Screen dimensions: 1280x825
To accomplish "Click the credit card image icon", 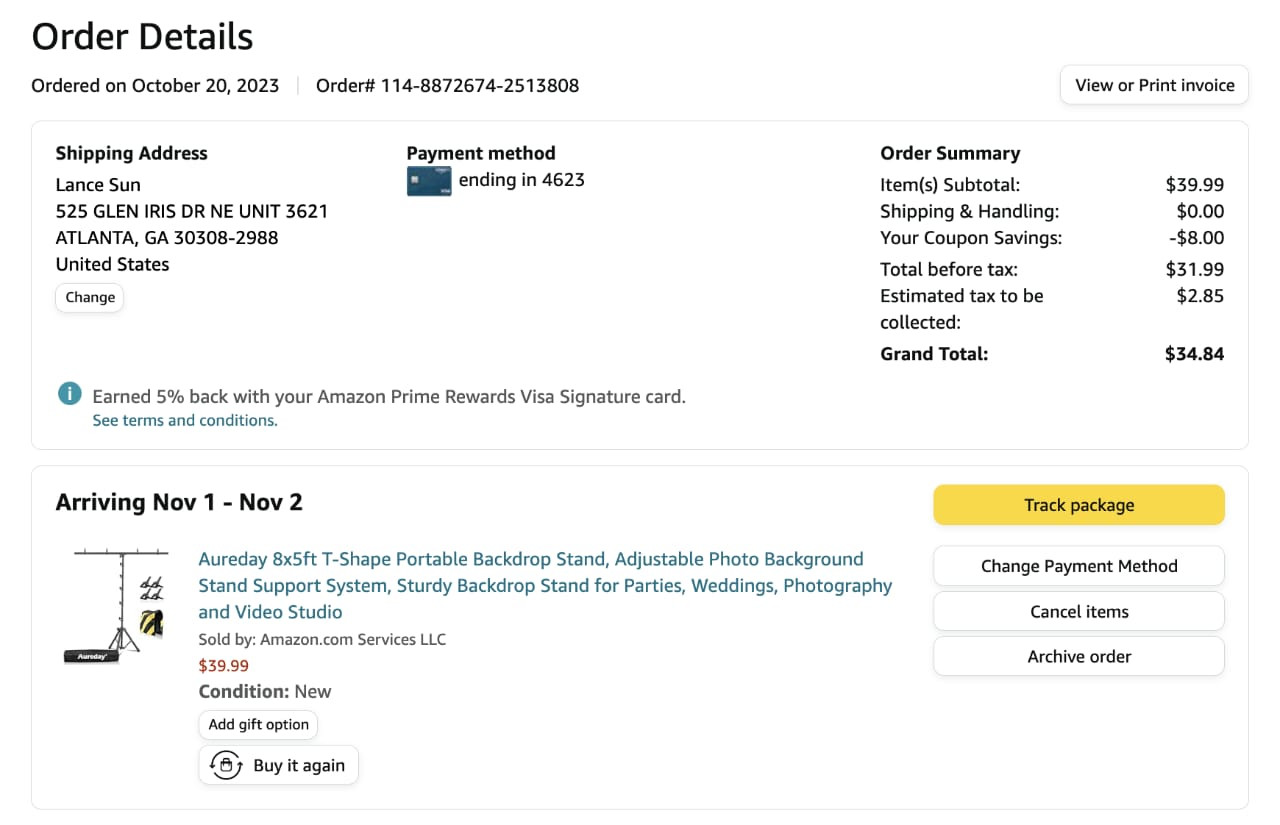I will [429, 181].
